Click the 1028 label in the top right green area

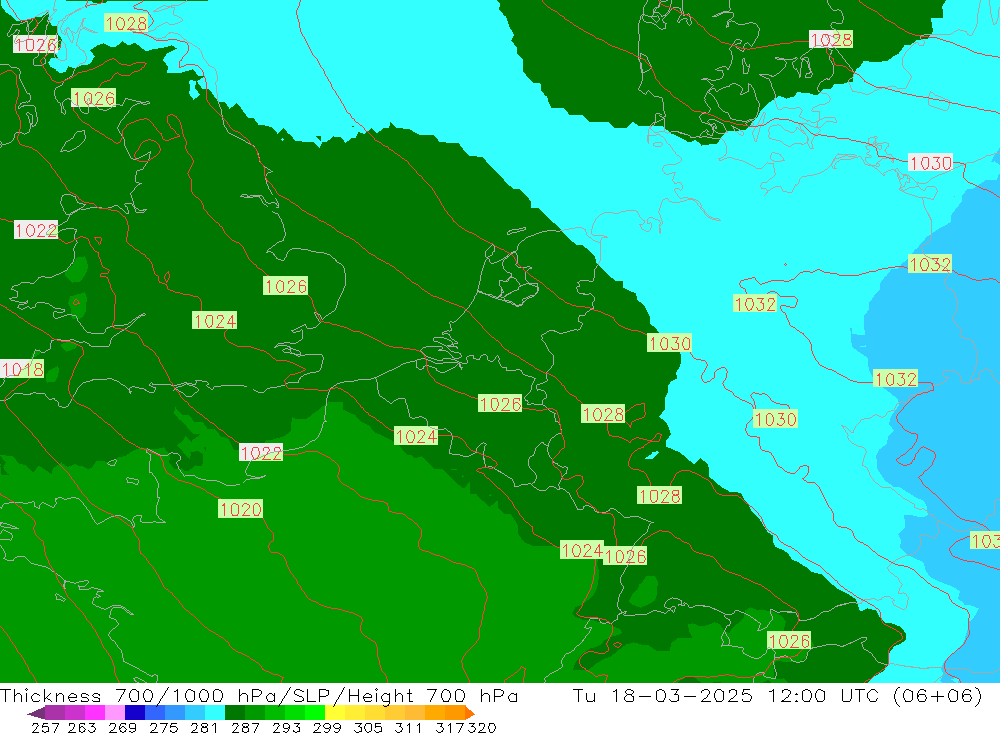830,40
